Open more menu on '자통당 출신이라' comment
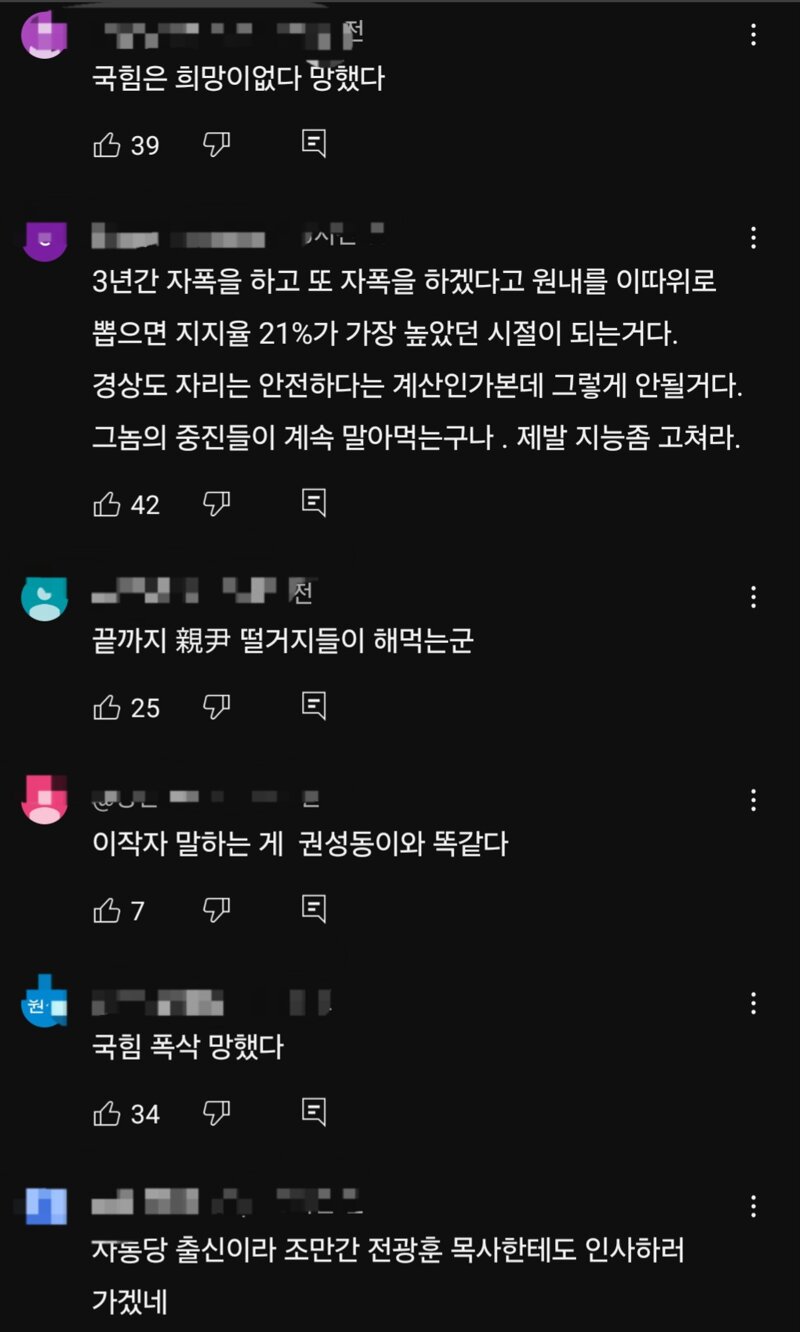Image resolution: width=800 pixels, height=1332 pixels. 753,1206
